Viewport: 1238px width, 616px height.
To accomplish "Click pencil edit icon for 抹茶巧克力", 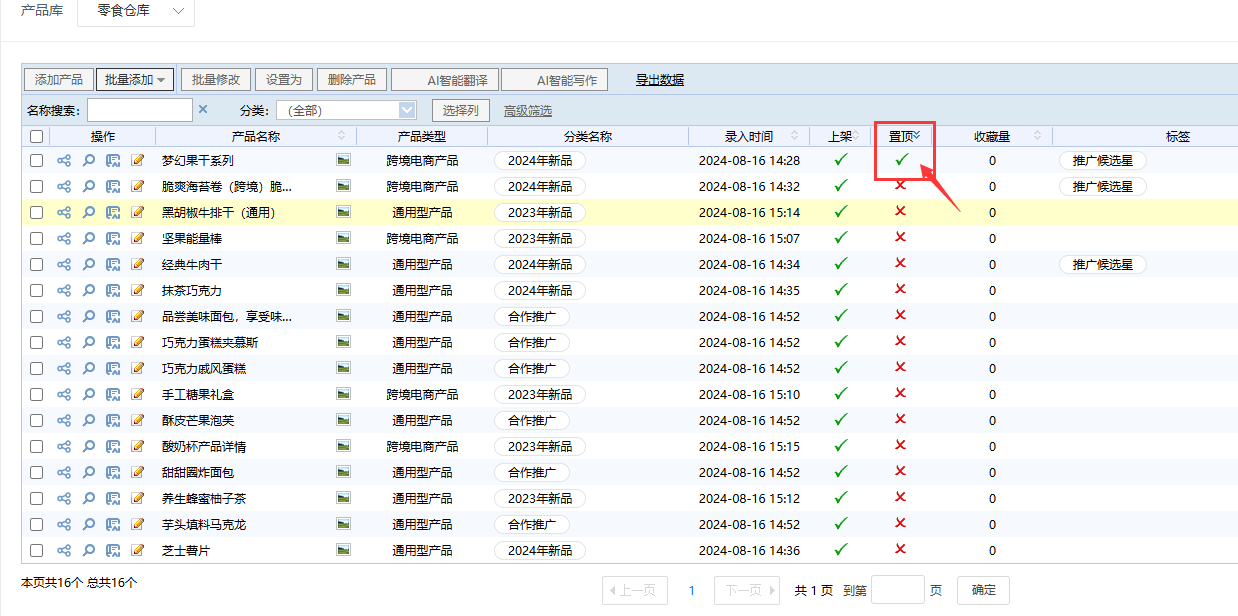I will pyautogui.click(x=138, y=290).
